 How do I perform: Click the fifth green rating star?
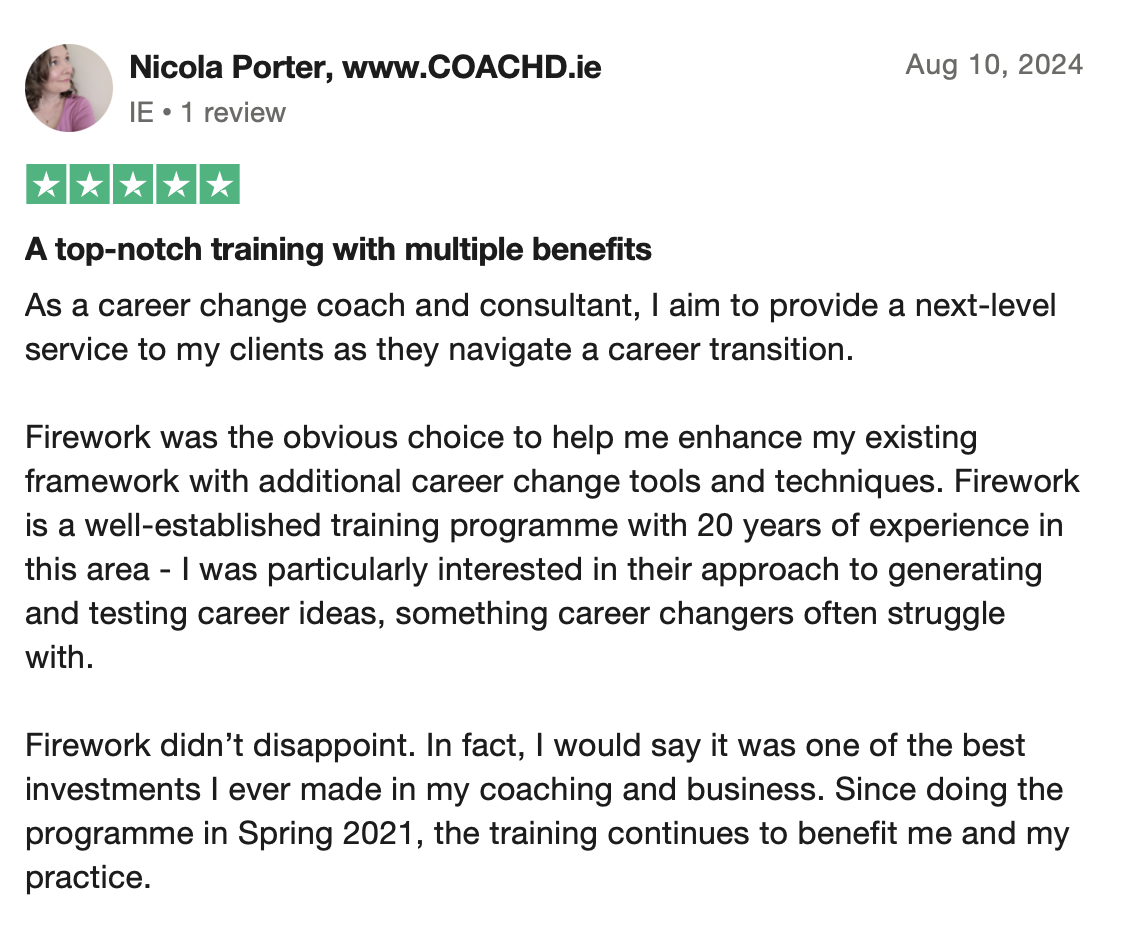click(x=220, y=184)
